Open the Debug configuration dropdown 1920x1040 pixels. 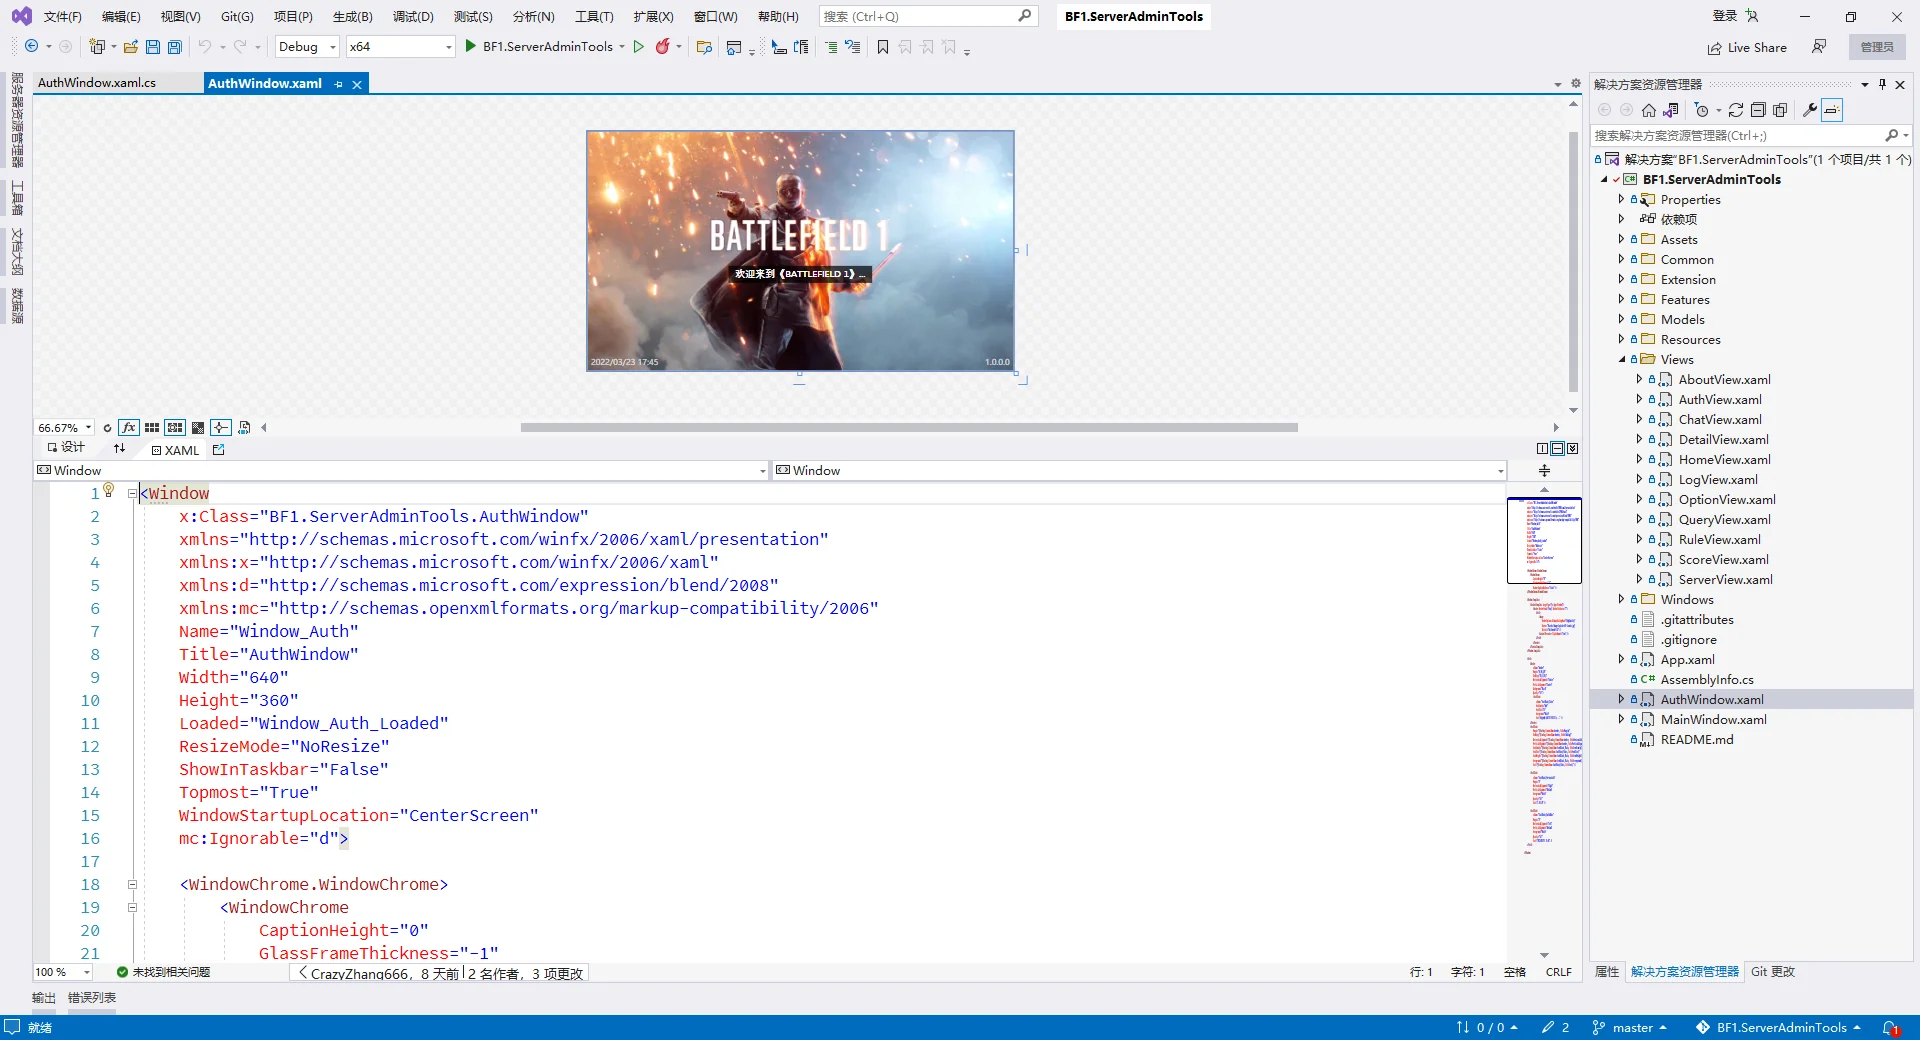306,46
